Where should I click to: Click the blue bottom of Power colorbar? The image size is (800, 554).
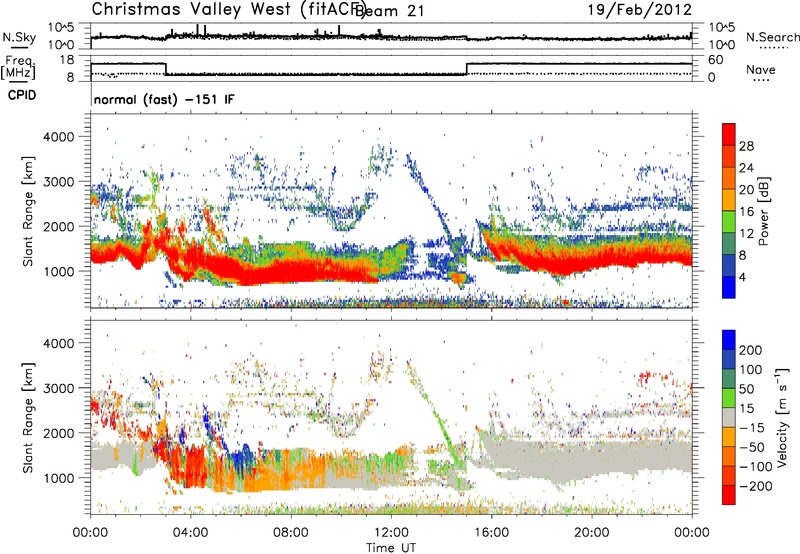(729, 287)
